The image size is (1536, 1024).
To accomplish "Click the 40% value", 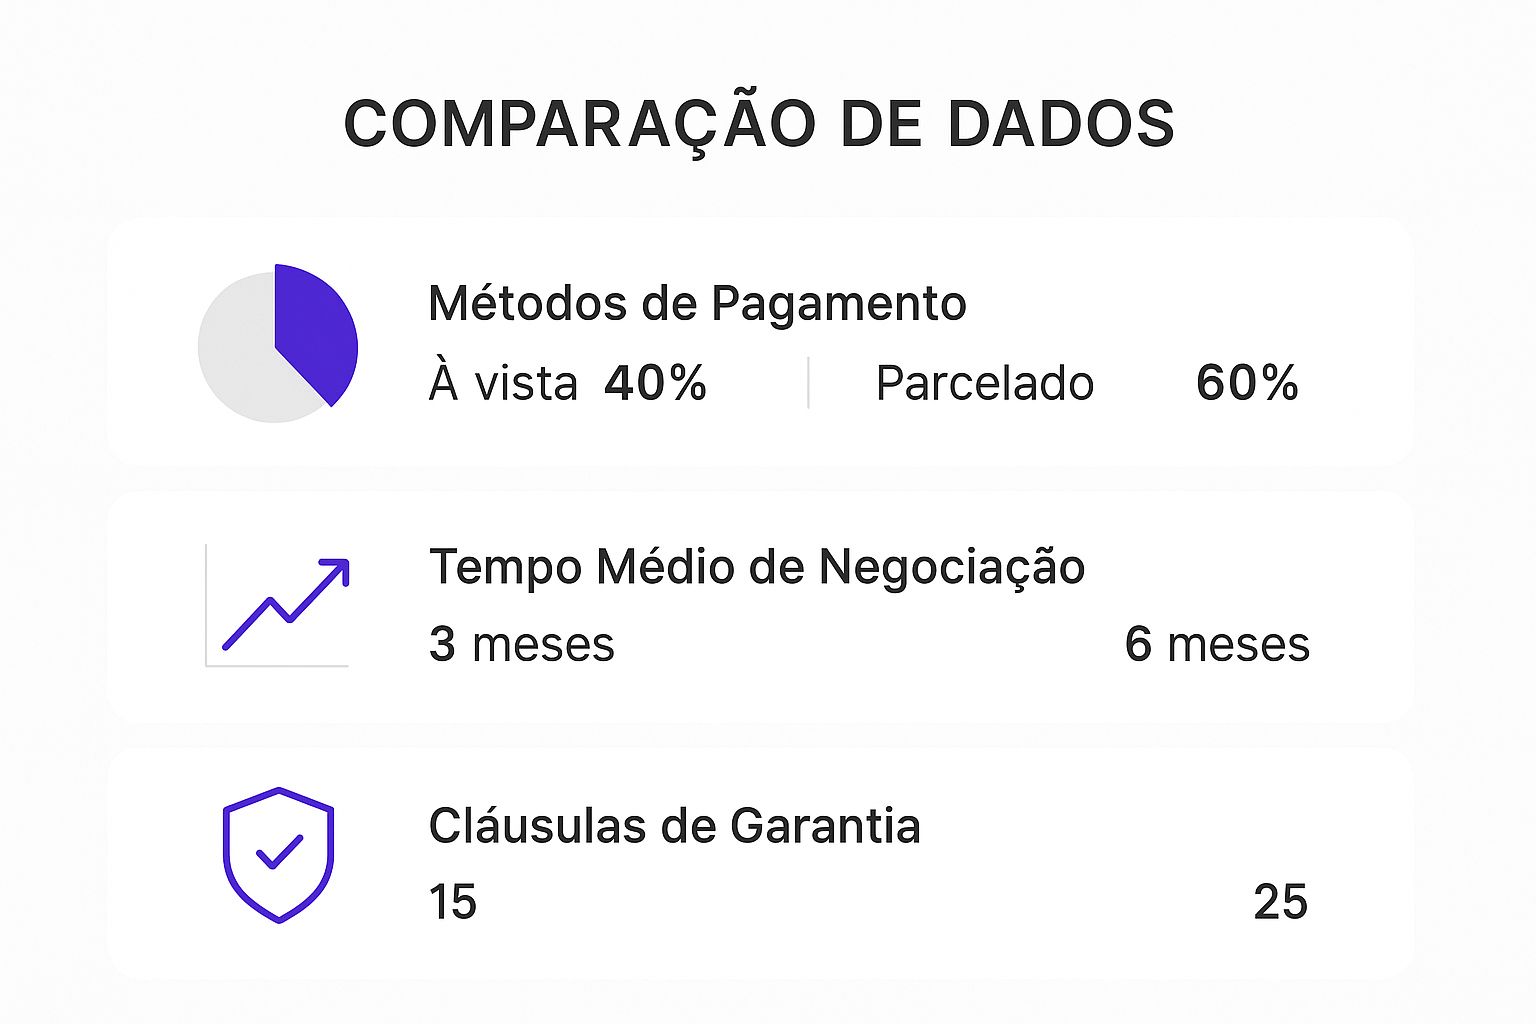I will (x=655, y=383).
